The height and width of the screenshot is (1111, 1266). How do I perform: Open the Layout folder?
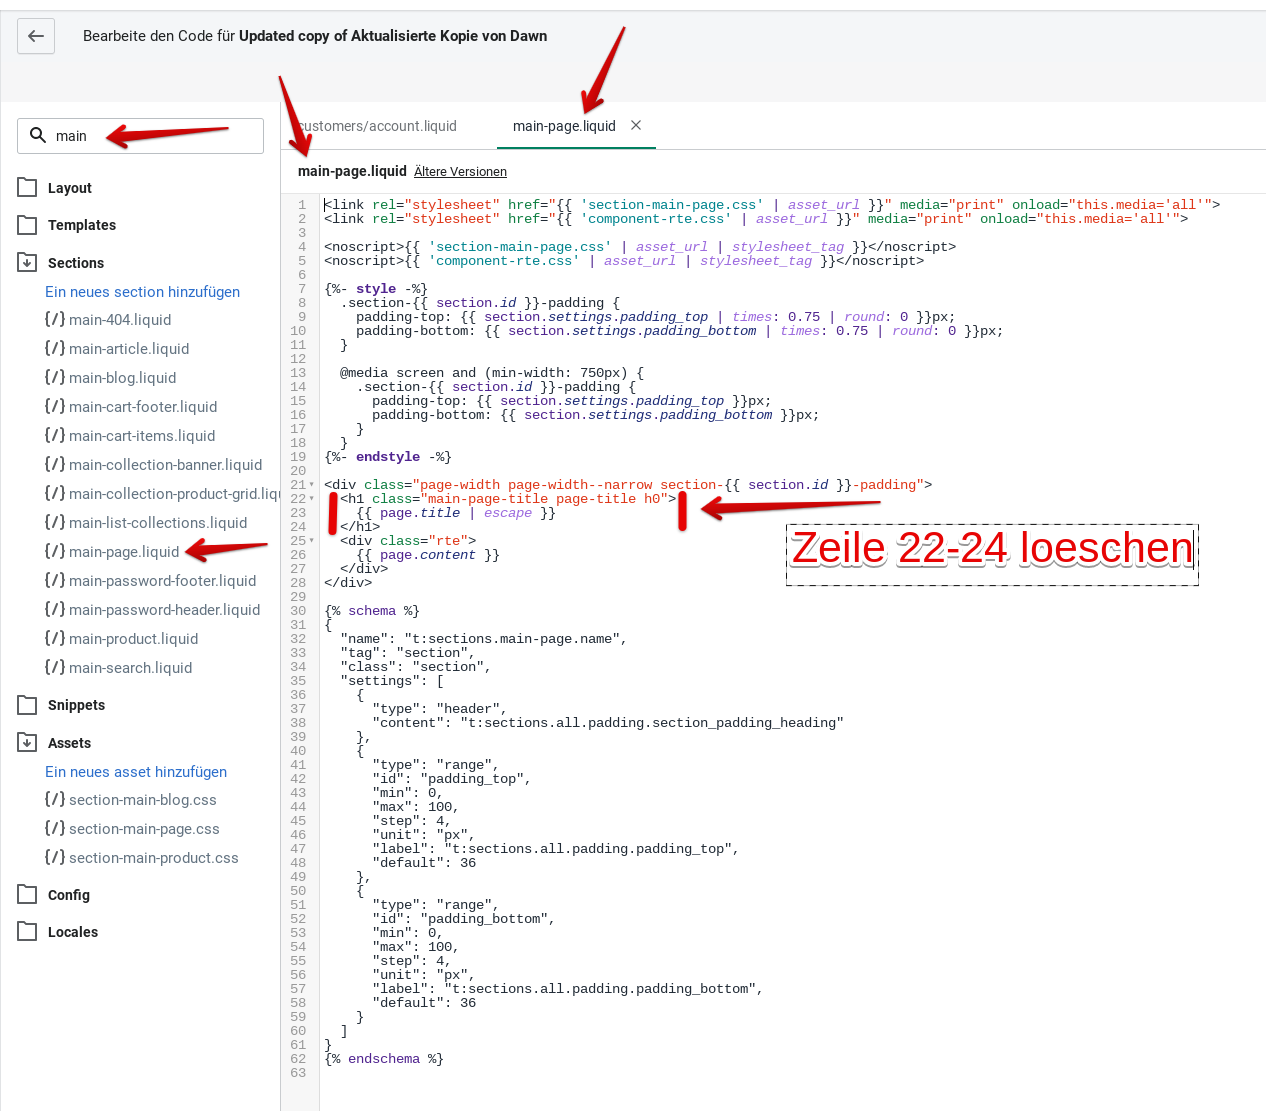(56, 188)
